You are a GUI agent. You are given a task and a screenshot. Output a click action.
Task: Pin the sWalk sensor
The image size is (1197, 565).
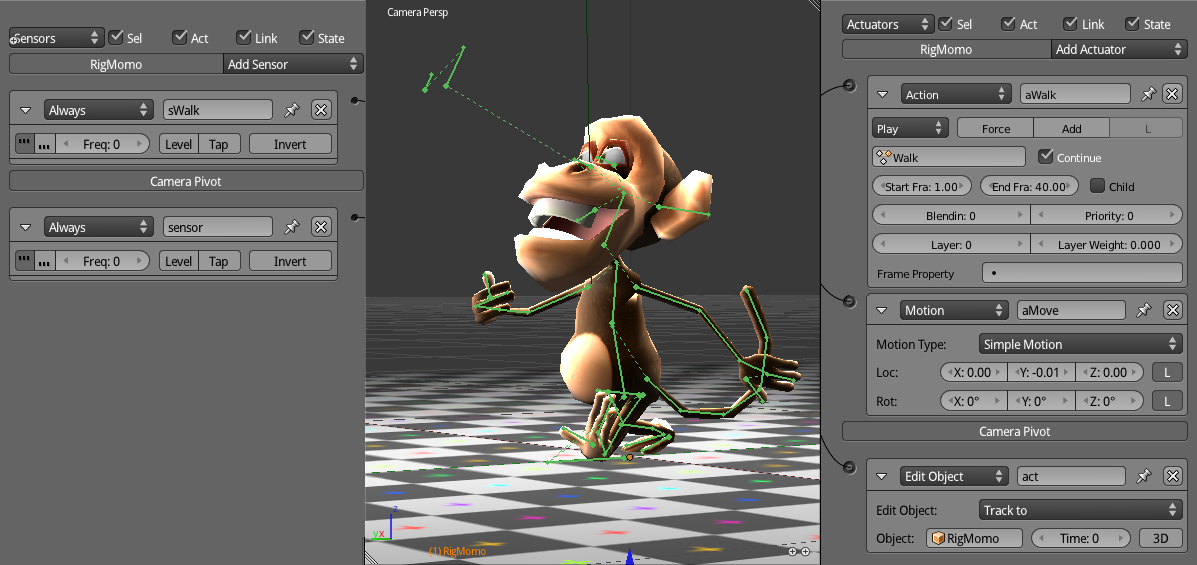[292, 110]
